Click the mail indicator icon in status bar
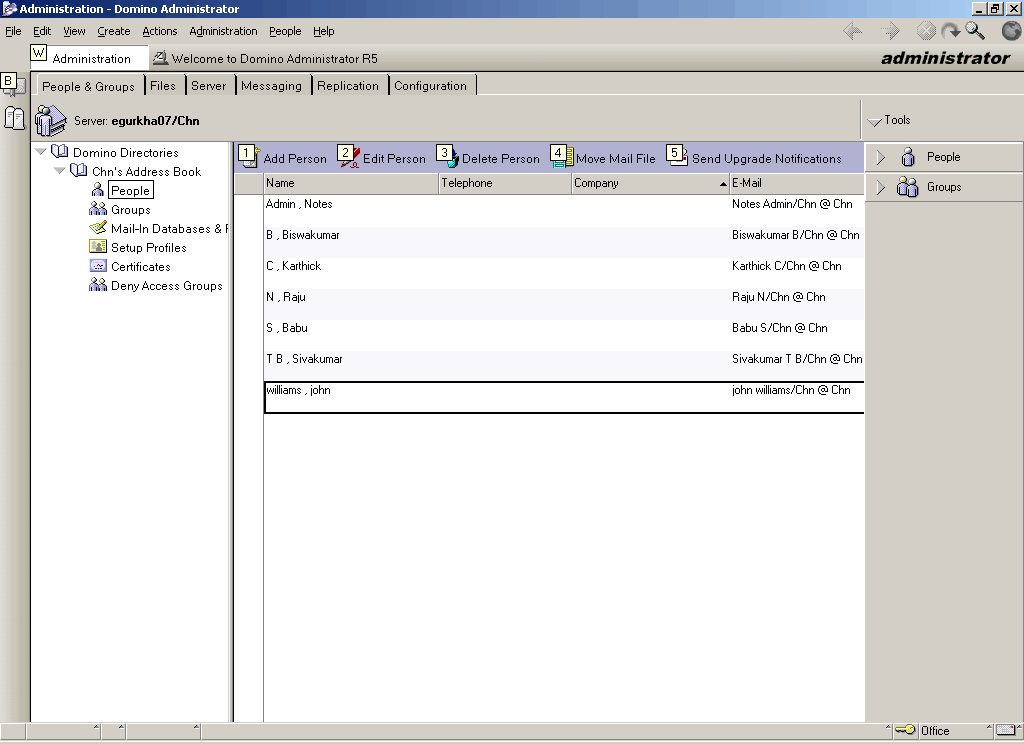This screenshot has width=1024, height=744. (x=1006, y=730)
